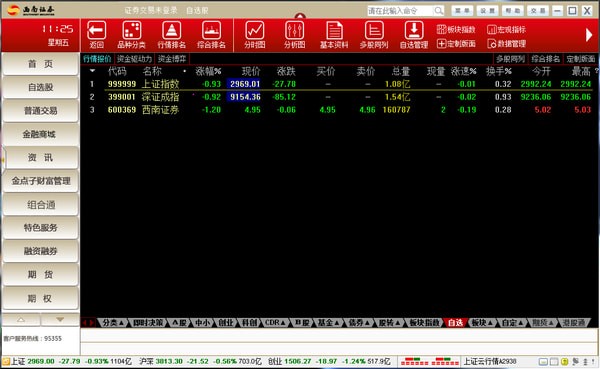Expand the 基金▲ bottom tab menu
The height and width of the screenshot is (369, 600).
click(328, 323)
